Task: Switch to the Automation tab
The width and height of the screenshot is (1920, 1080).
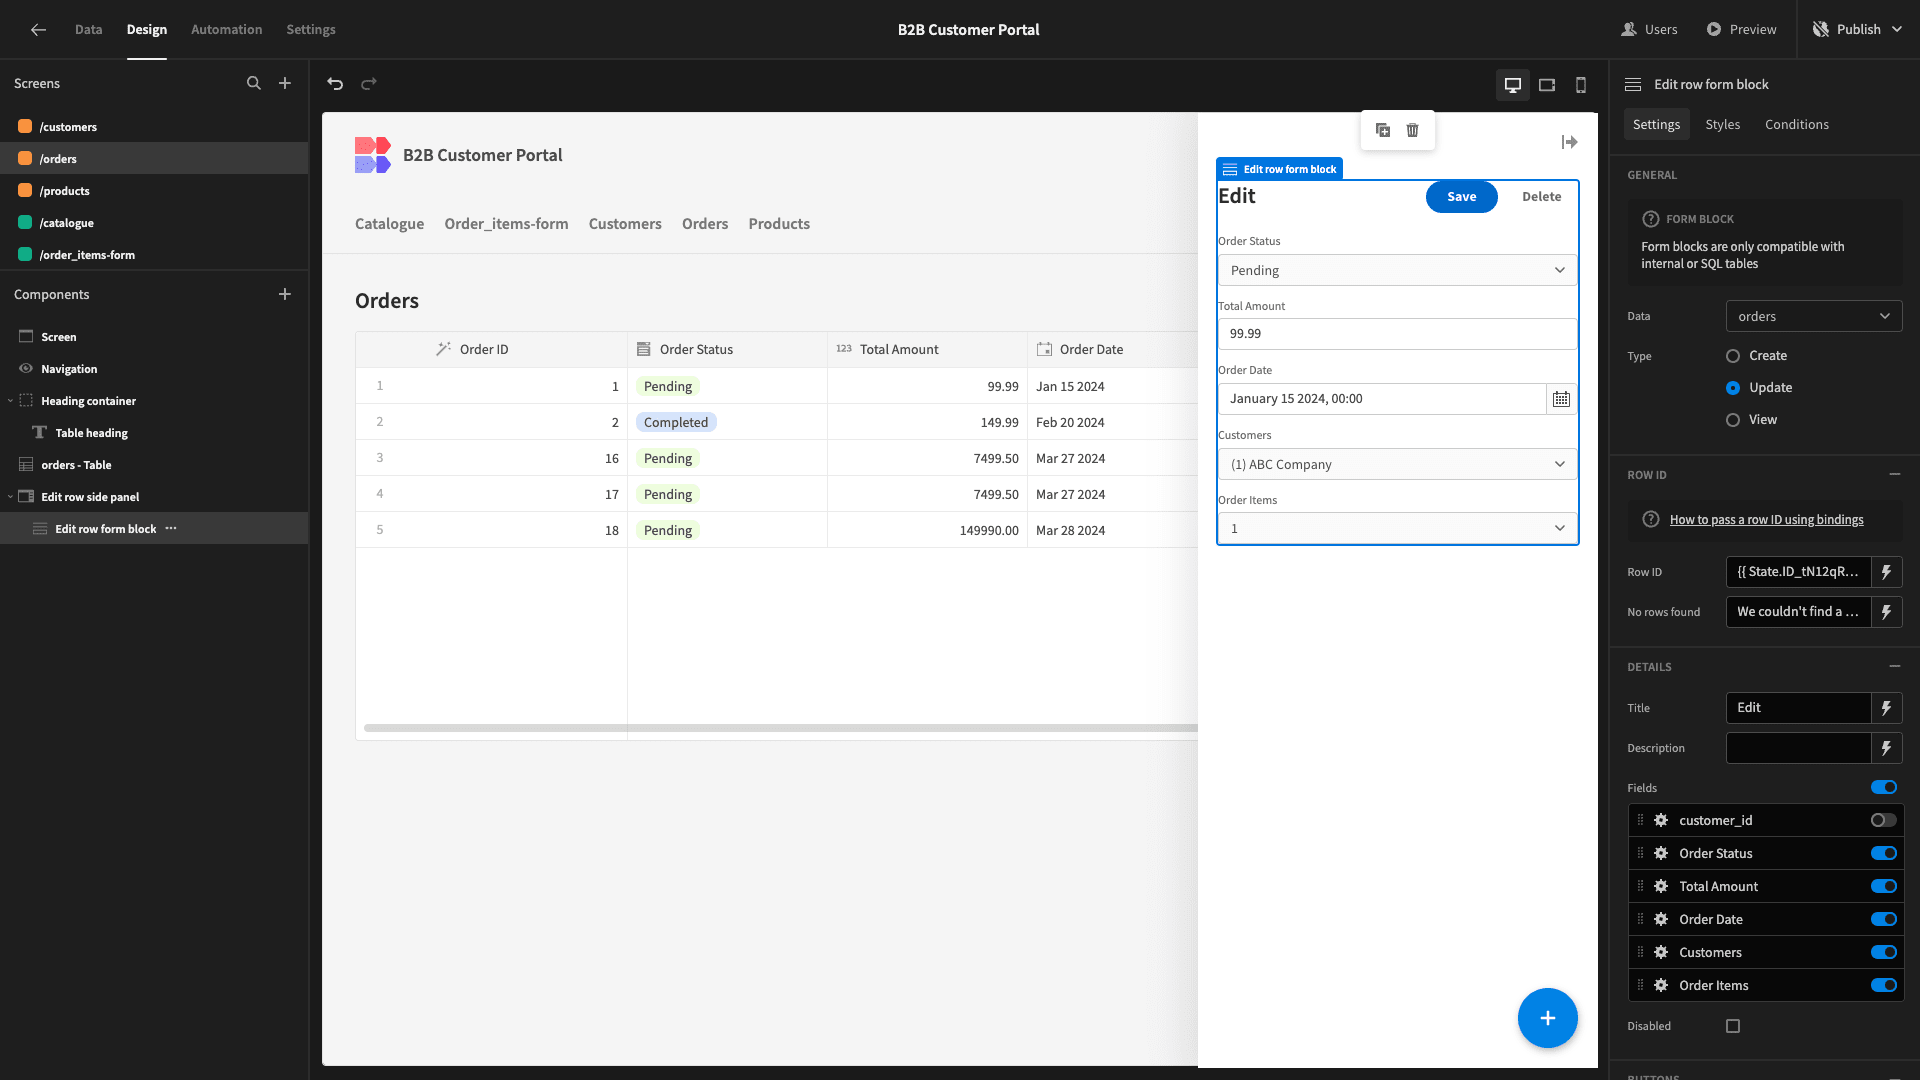Action: [227, 30]
